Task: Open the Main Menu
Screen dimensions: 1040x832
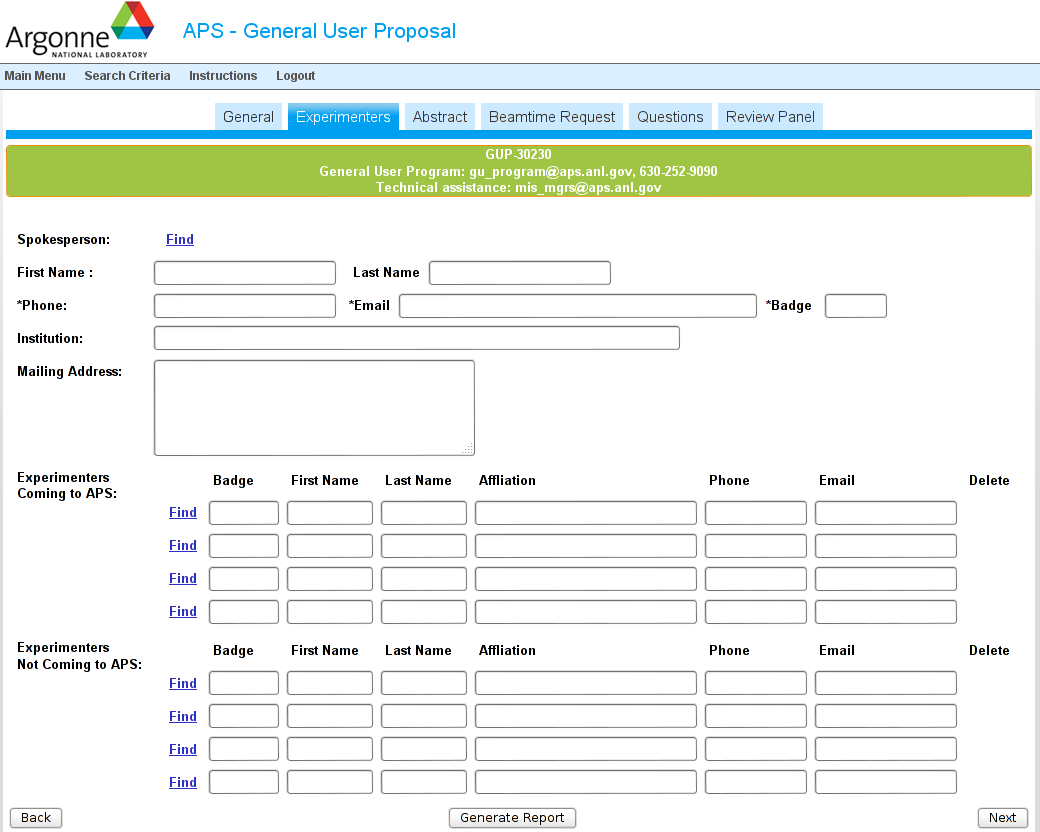Action: pyautogui.click(x=35, y=76)
